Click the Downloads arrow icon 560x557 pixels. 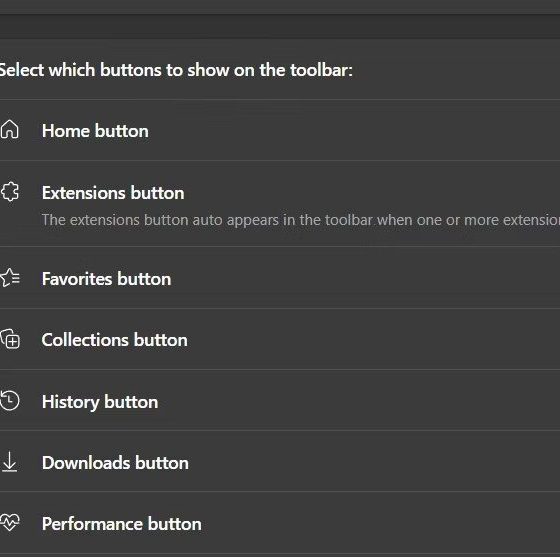point(9,462)
